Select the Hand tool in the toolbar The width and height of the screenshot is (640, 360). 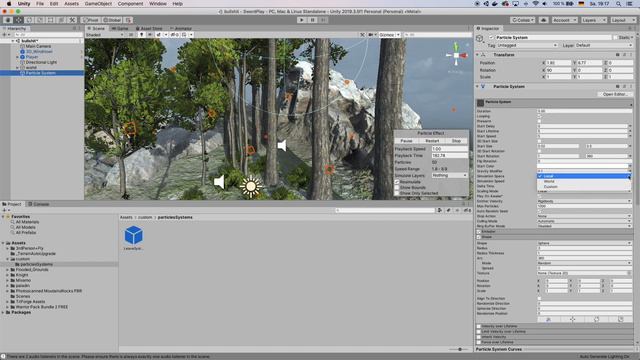pos(8,20)
